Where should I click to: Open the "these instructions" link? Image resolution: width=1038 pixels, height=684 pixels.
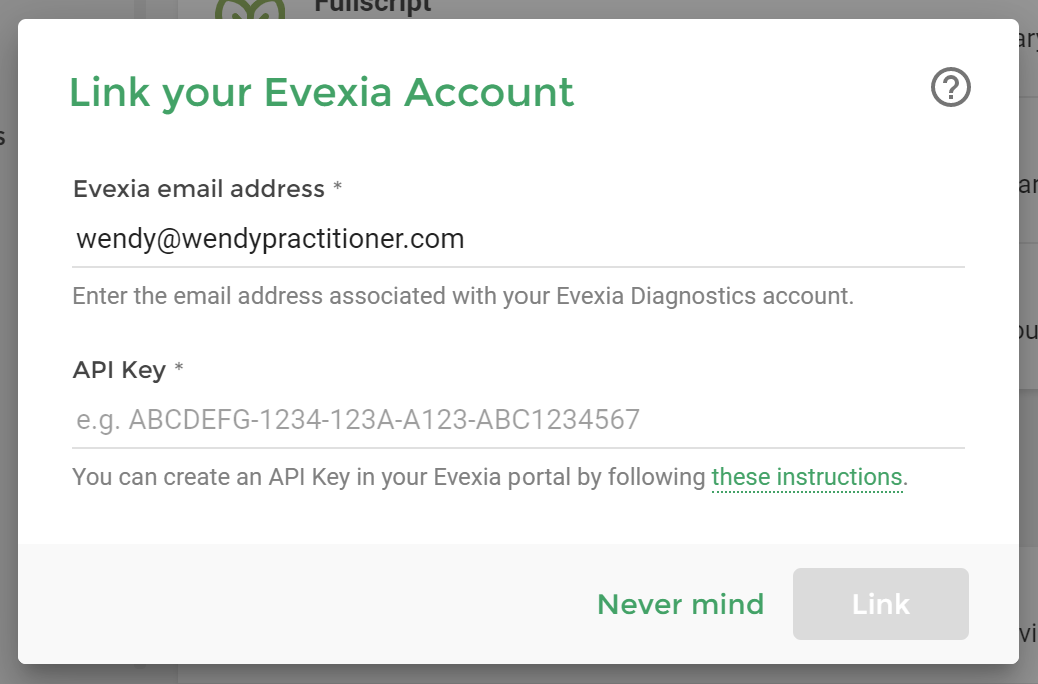click(806, 477)
